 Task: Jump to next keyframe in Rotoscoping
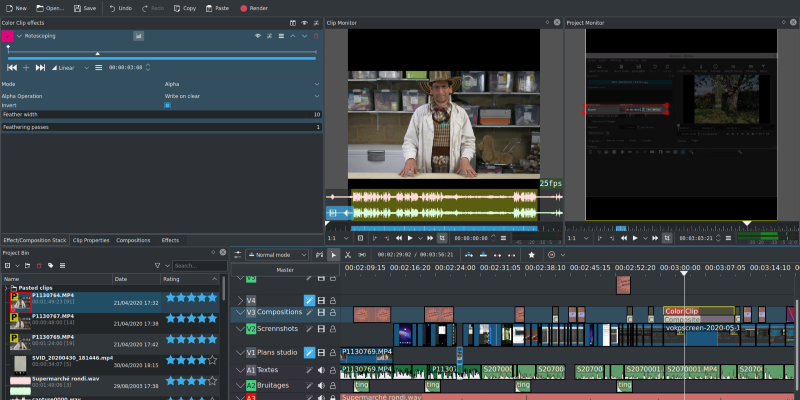click(40, 67)
